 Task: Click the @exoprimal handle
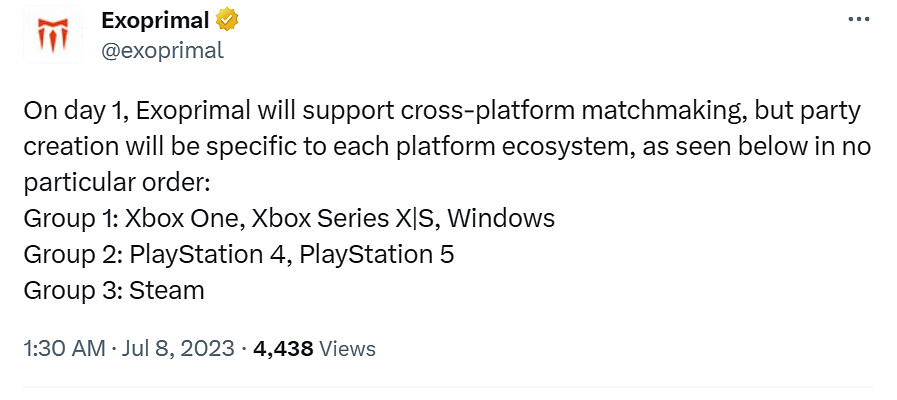click(162, 50)
